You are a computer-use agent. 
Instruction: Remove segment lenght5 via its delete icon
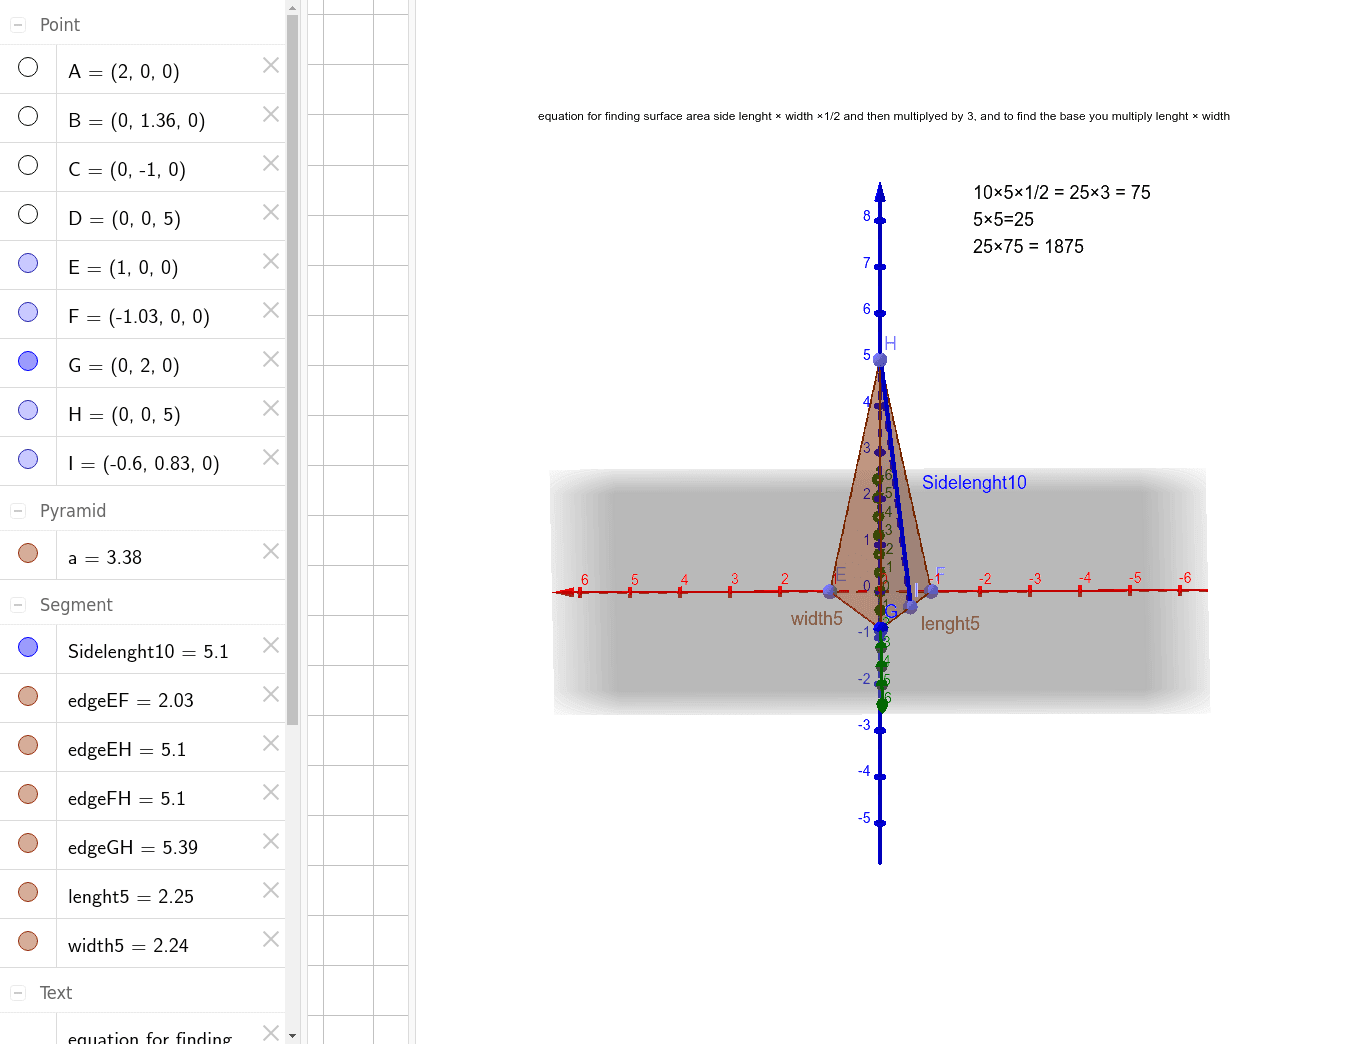point(270,890)
